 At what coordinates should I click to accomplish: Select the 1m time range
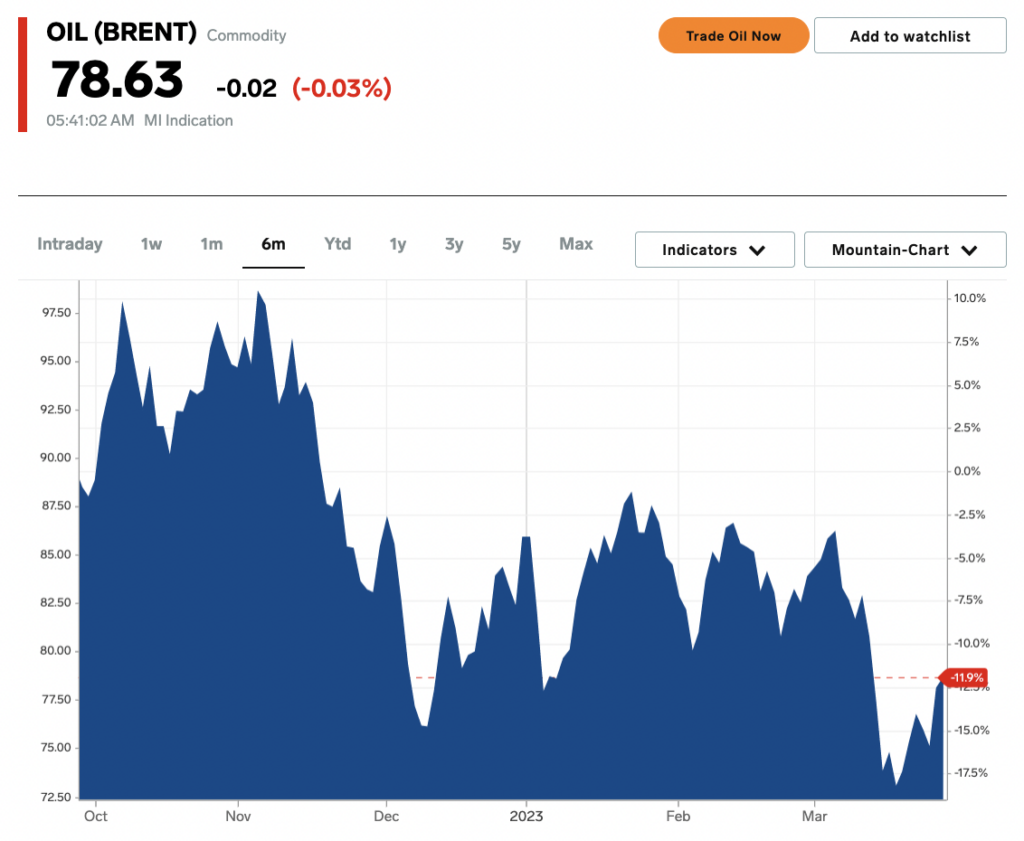click(x=212, y=244)
